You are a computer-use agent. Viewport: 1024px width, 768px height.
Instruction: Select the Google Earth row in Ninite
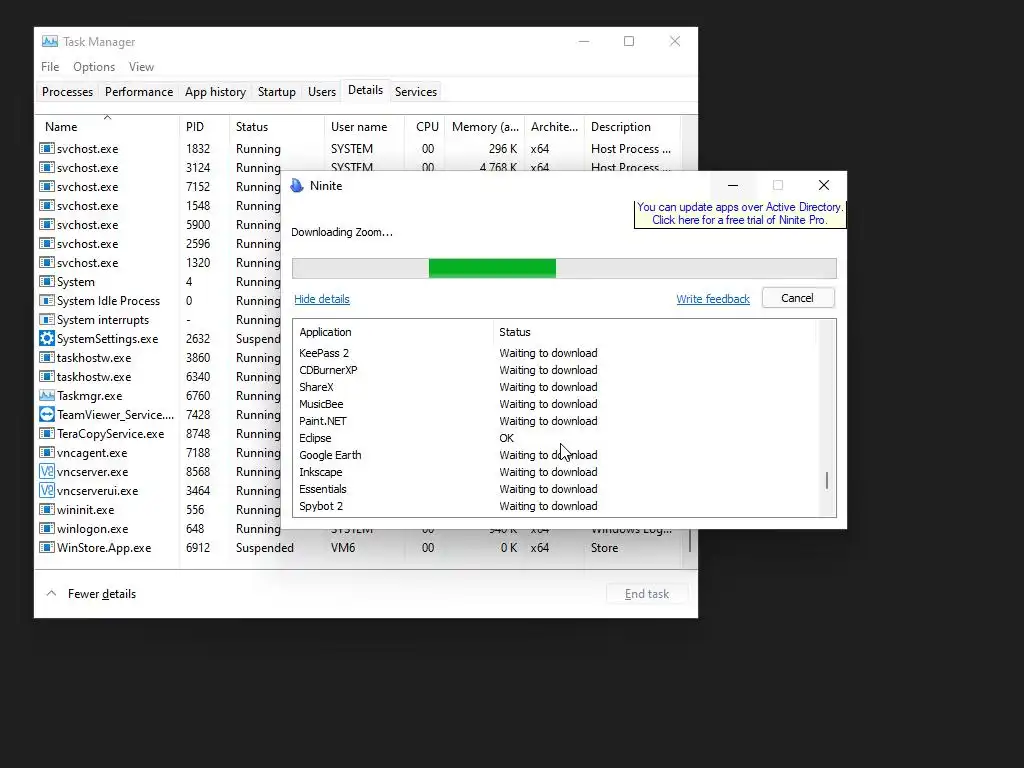(x=555, y=455)
